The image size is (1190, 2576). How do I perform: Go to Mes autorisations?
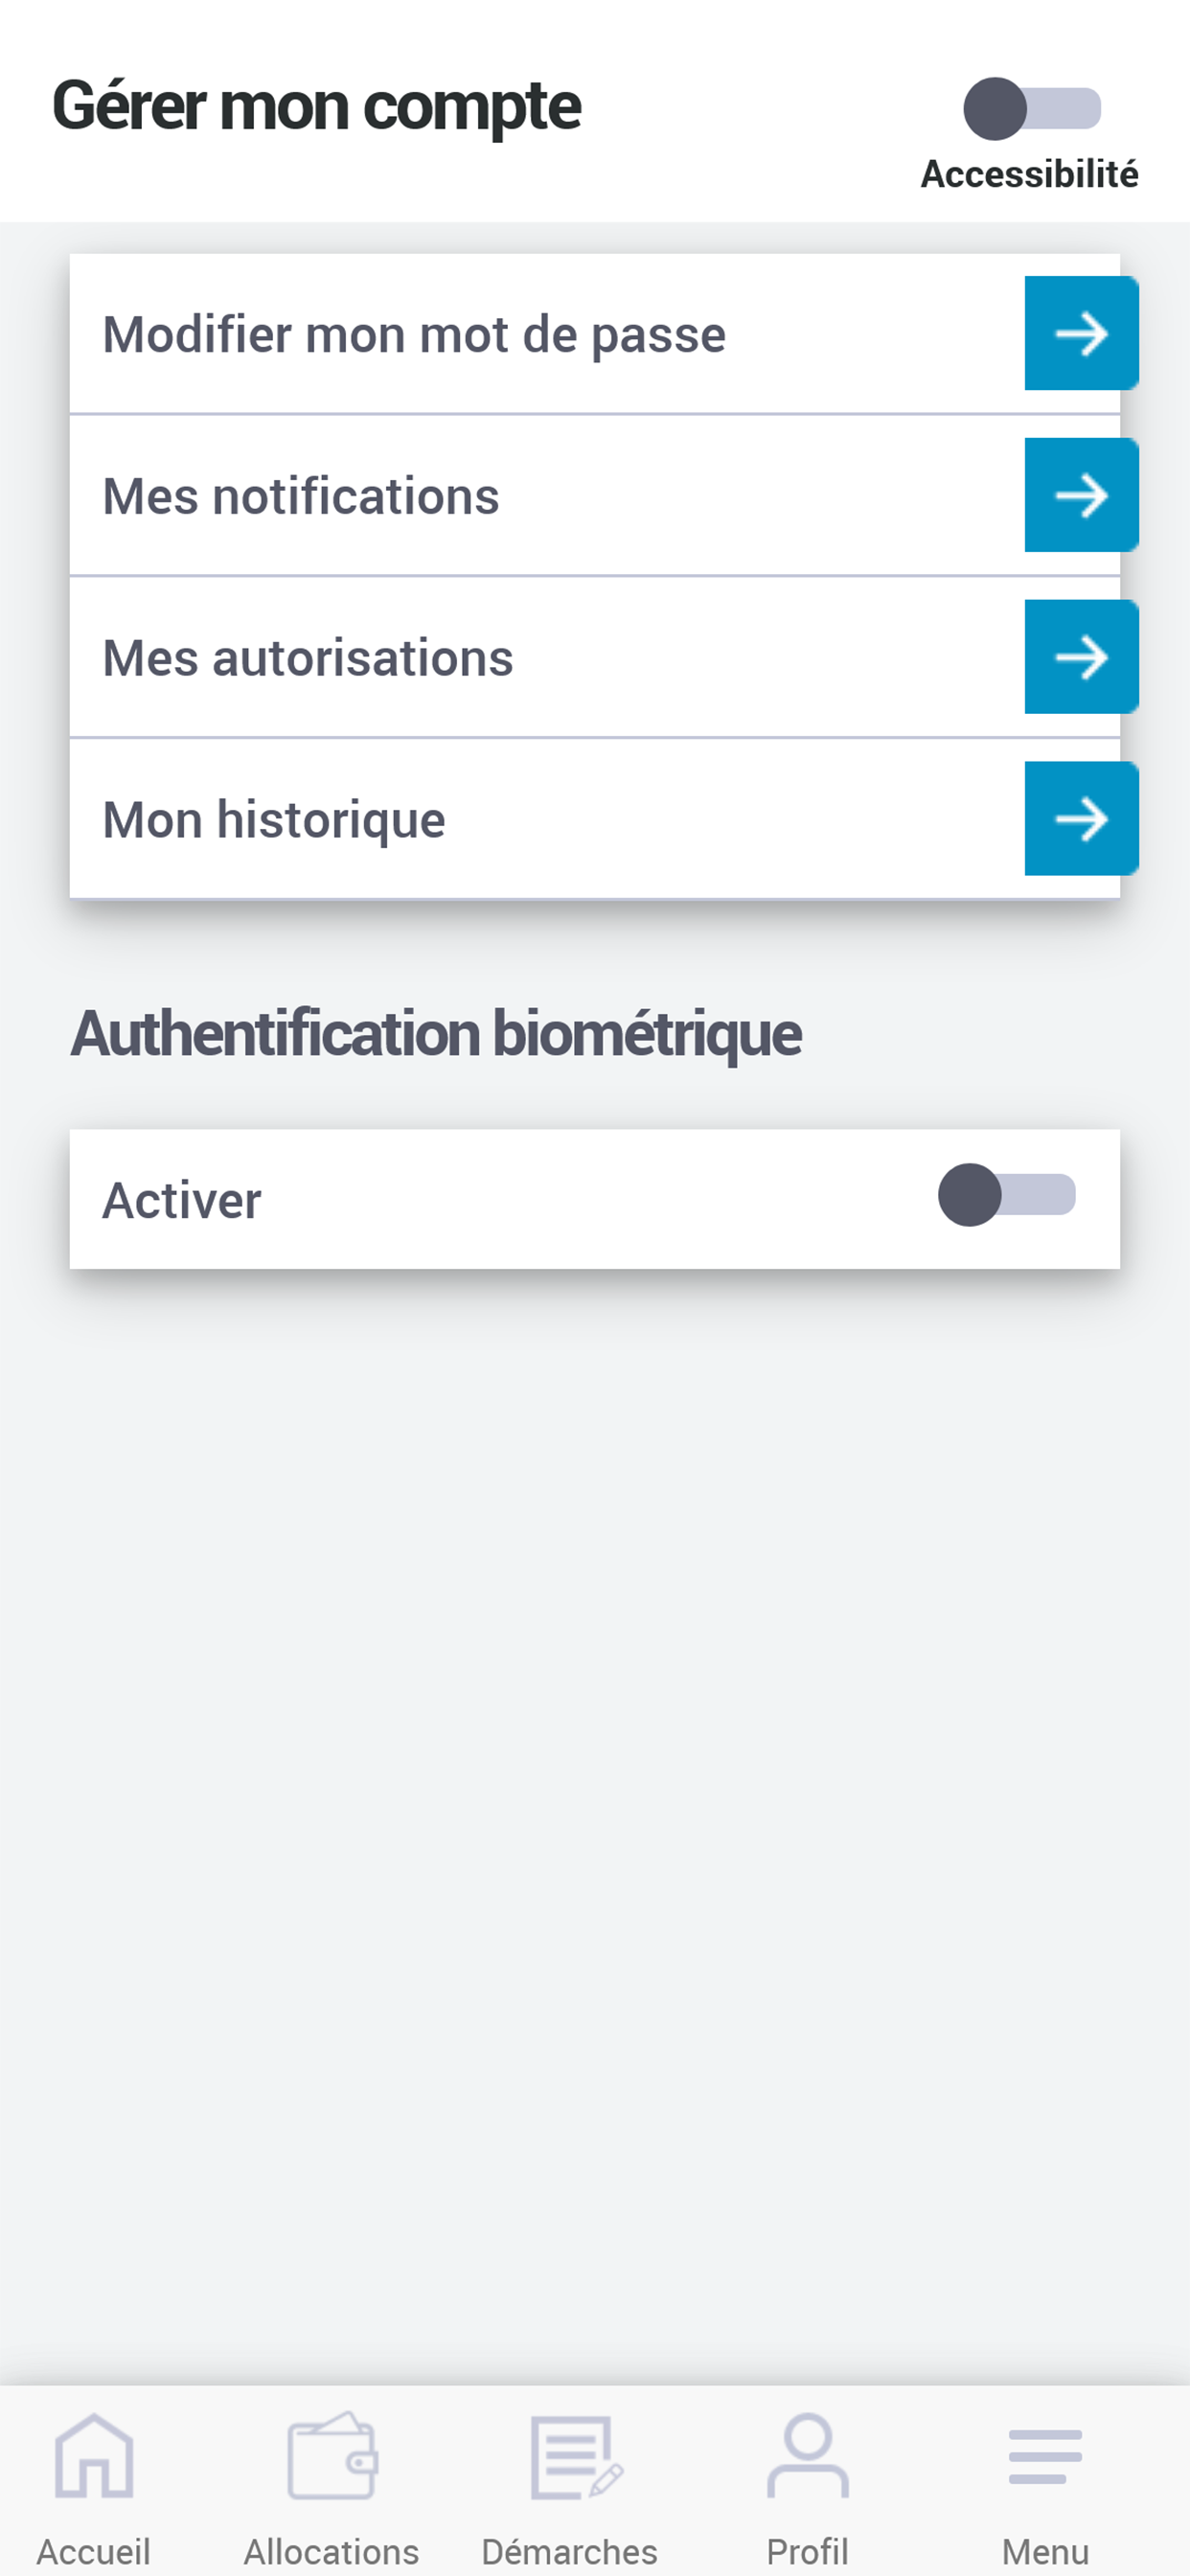tap(308, 658)
